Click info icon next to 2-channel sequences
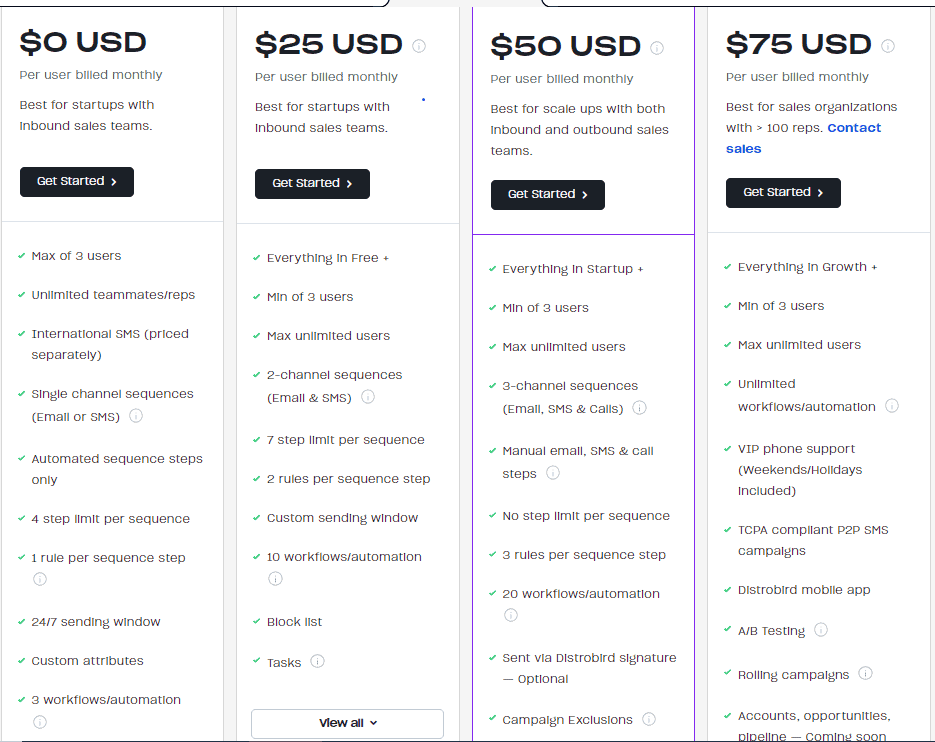 pos(367,396)
